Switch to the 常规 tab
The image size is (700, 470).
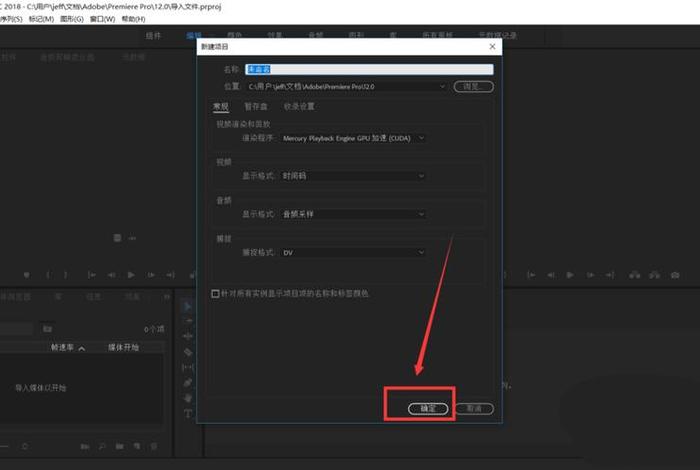[x=221, y=106]
